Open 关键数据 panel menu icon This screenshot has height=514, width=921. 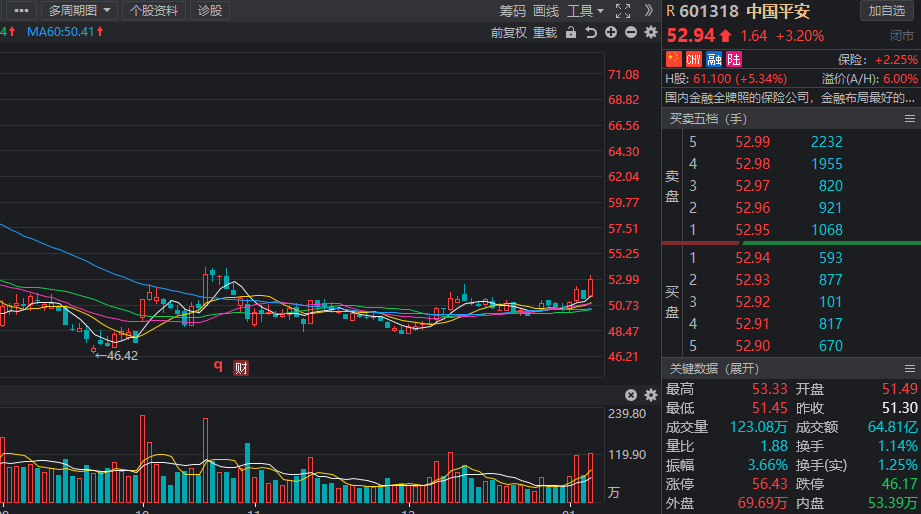(910, 368)
